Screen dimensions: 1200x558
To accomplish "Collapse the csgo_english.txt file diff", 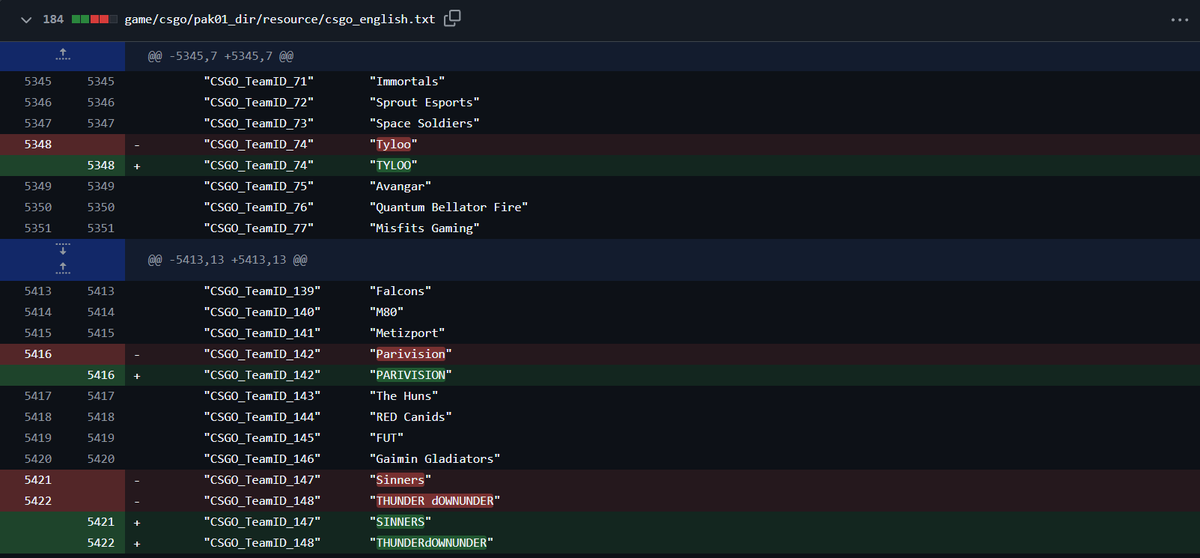I will click(x=26, y=20).
